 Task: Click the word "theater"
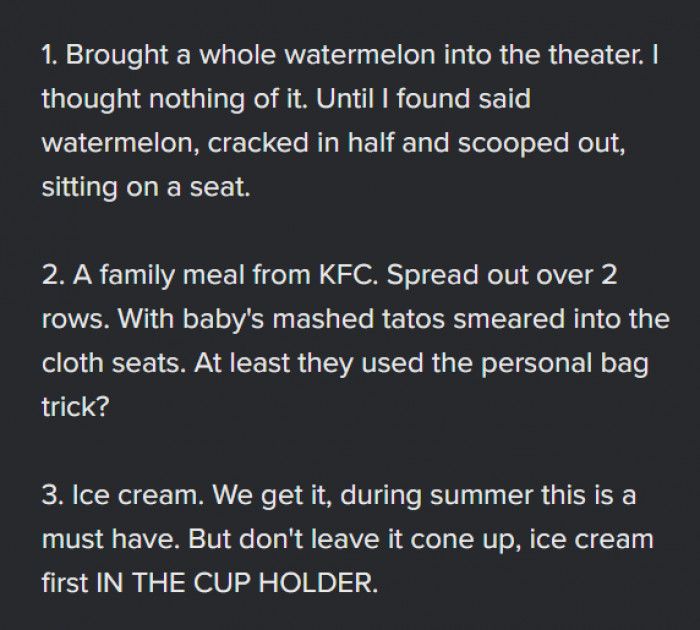(596, 55)
